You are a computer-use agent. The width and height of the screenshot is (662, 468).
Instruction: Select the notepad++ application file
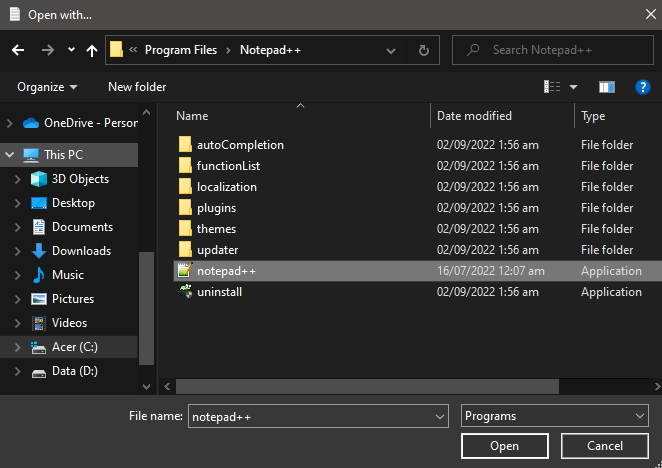(x=418, y=271)
